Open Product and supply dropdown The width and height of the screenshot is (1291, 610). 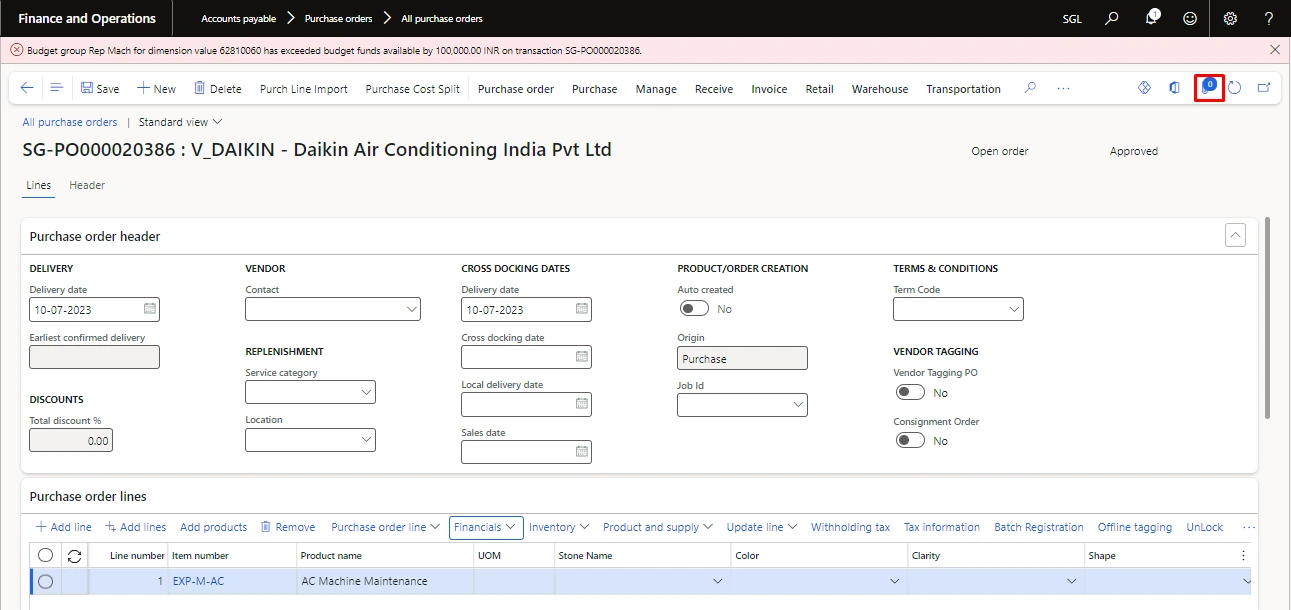(658, 527)
